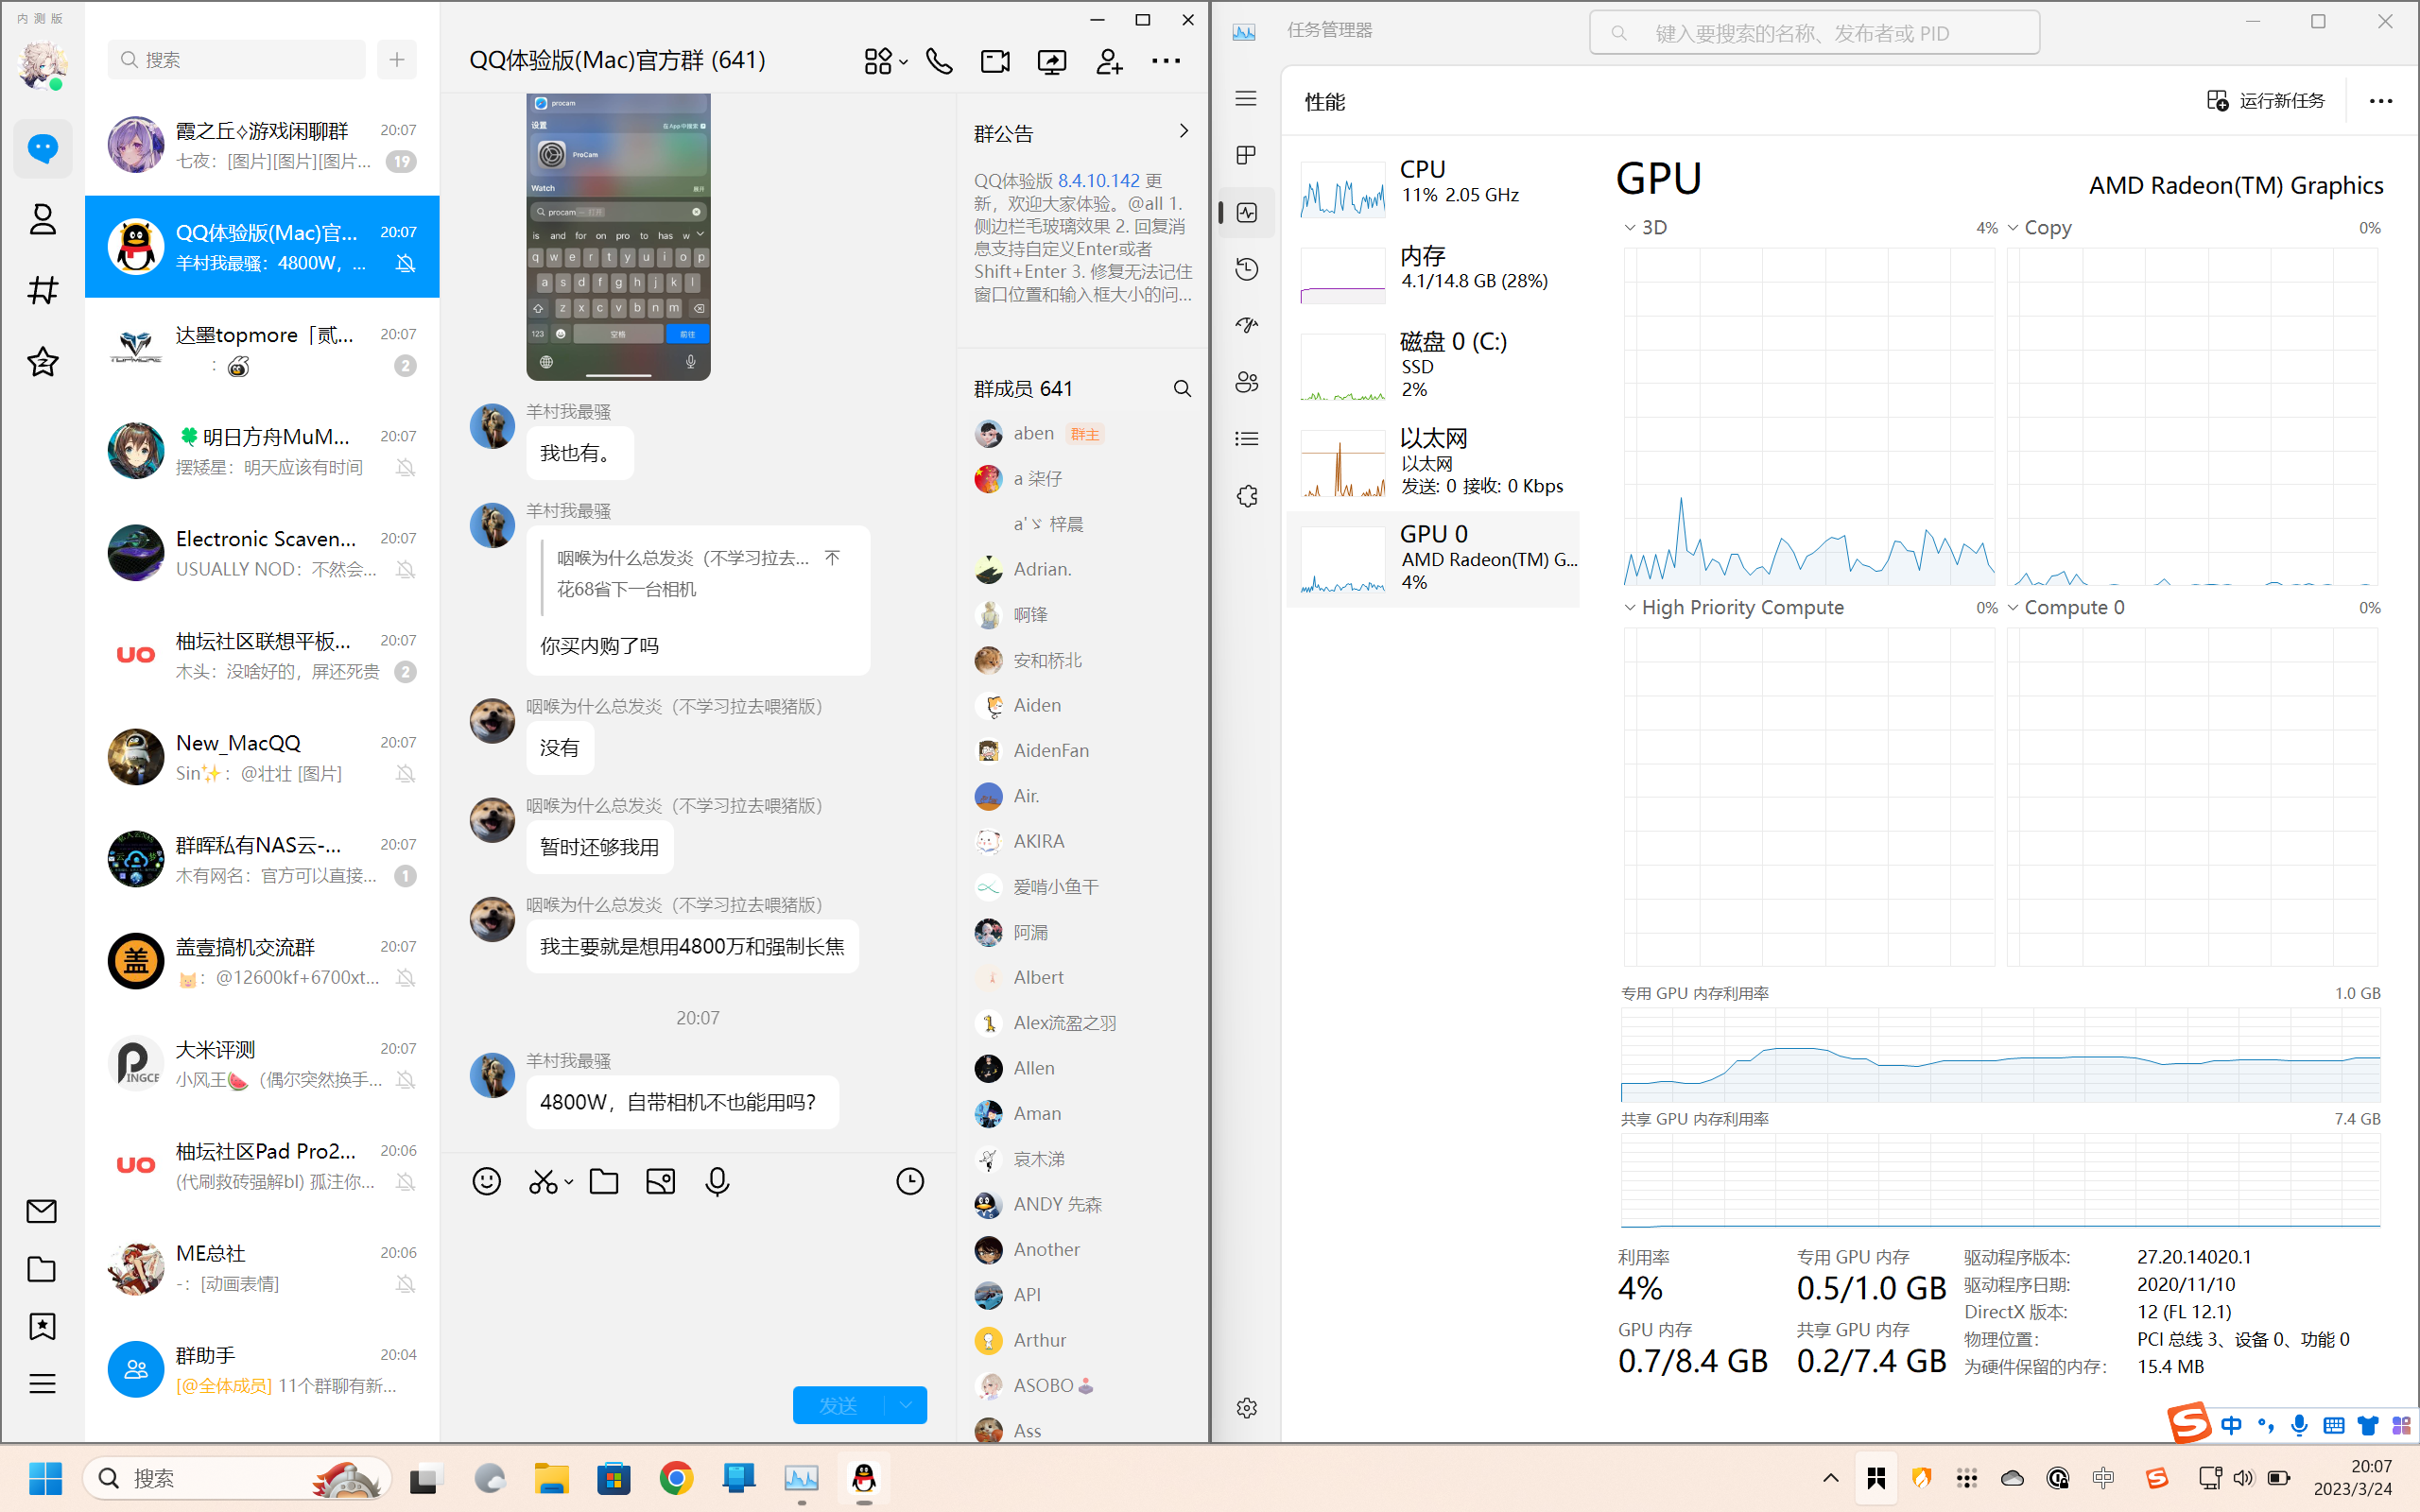Image resolution: width=2420 pixels, height=1512 pixels.
Task: Expand the group announcement panel arrow
Action: click(x=1183, y=131)
